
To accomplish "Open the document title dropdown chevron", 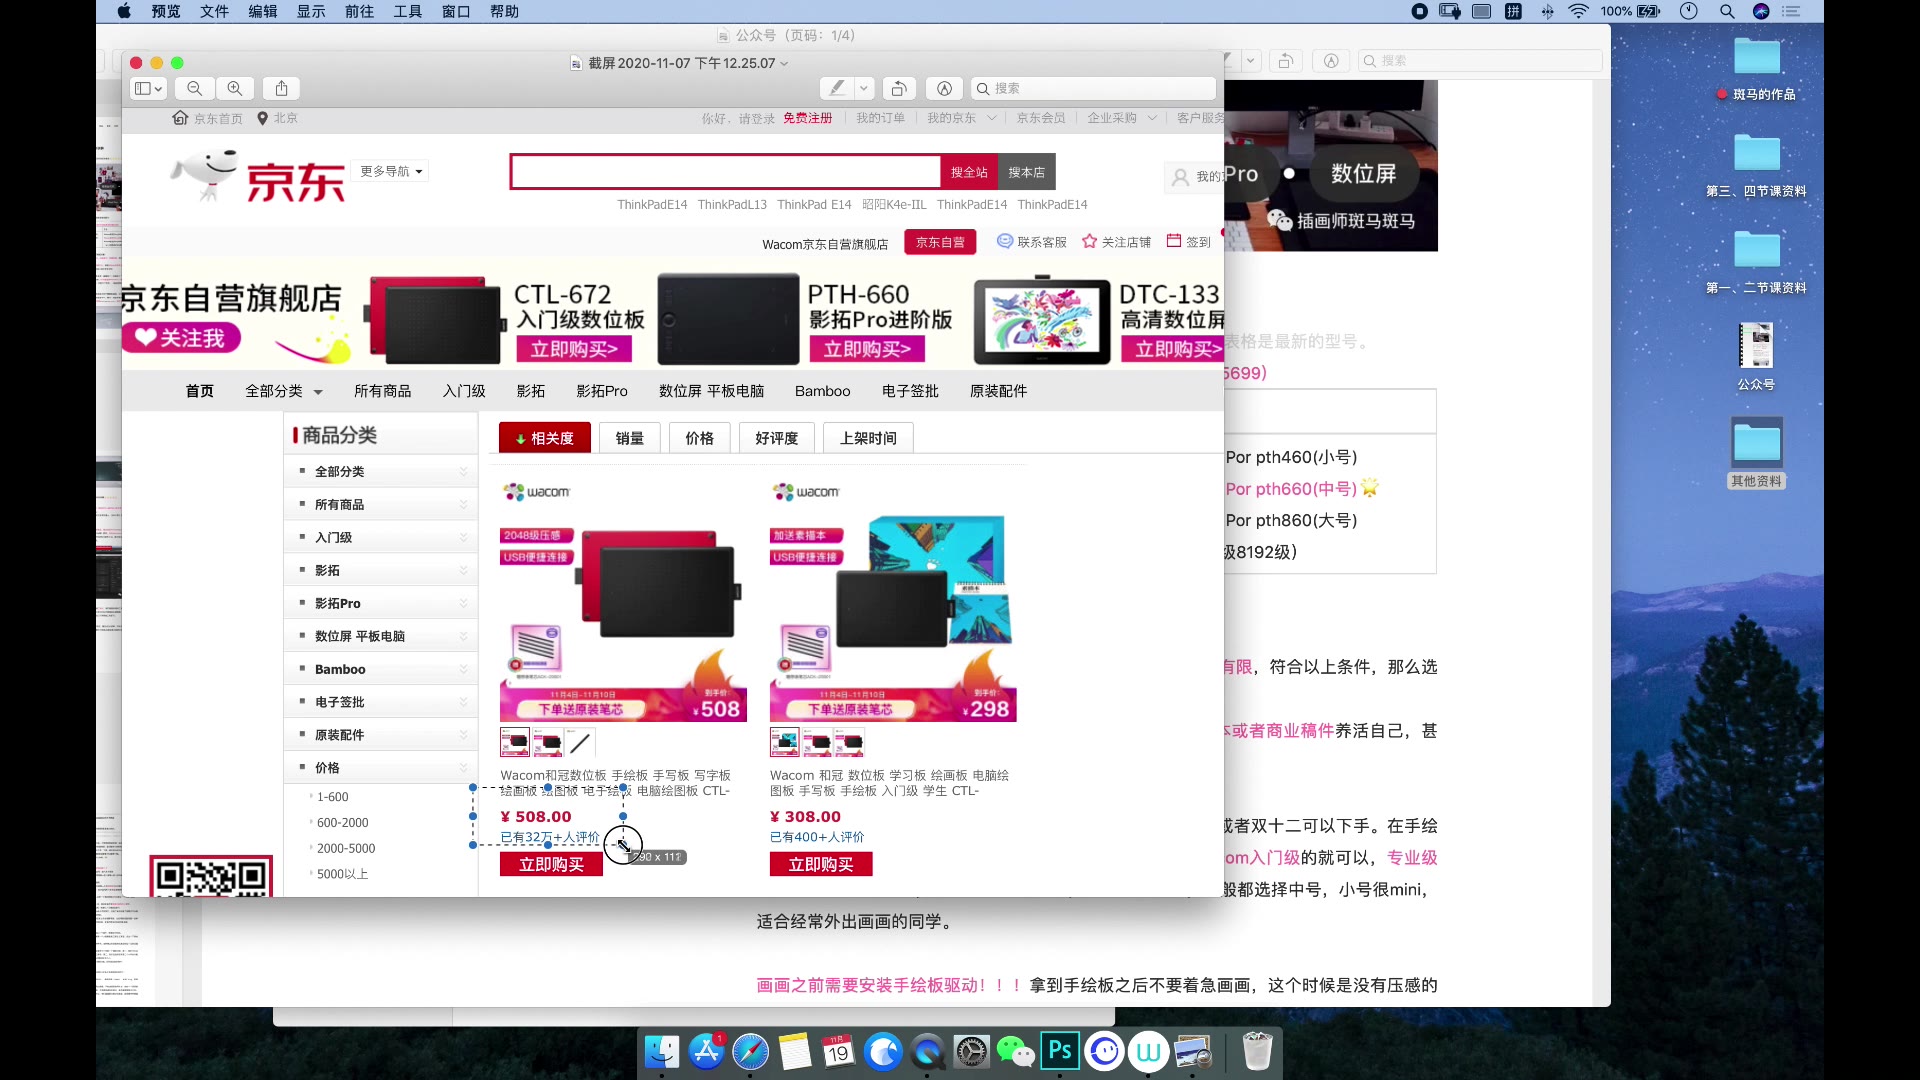I will pyautogui.click(x=784, y=63).
